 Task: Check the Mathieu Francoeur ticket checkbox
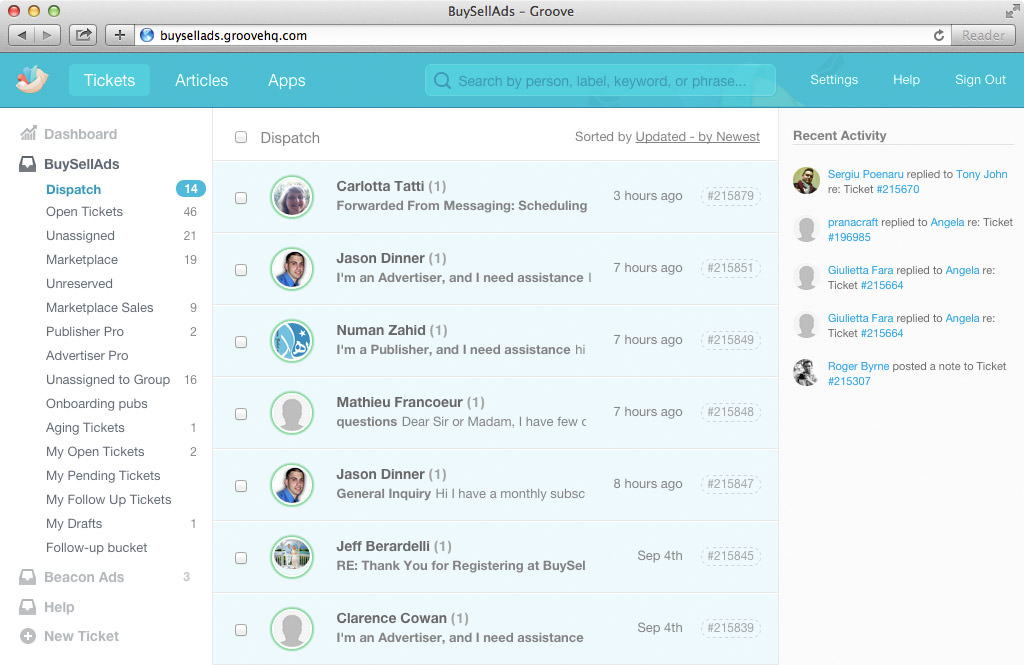click(241, 414)
